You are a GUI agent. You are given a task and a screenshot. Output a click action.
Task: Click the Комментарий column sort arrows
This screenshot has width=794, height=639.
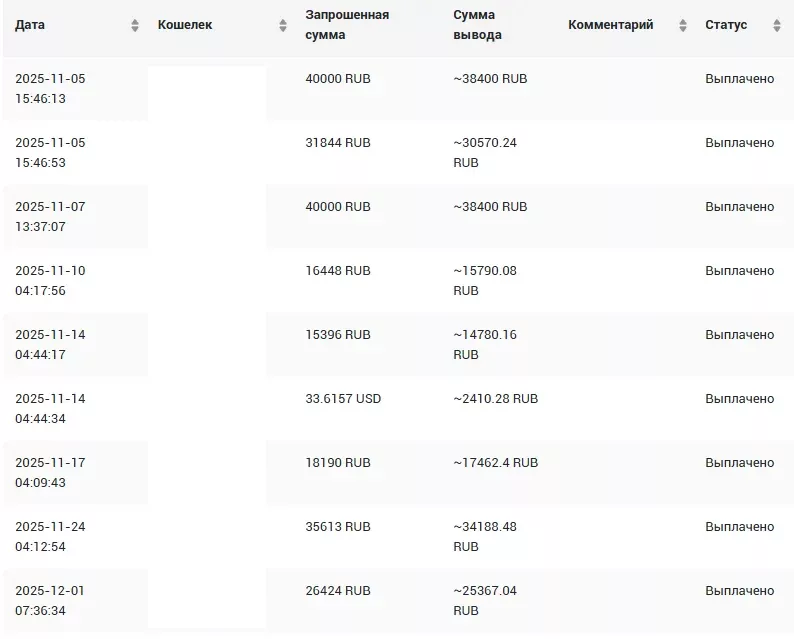tap(683, 25)
